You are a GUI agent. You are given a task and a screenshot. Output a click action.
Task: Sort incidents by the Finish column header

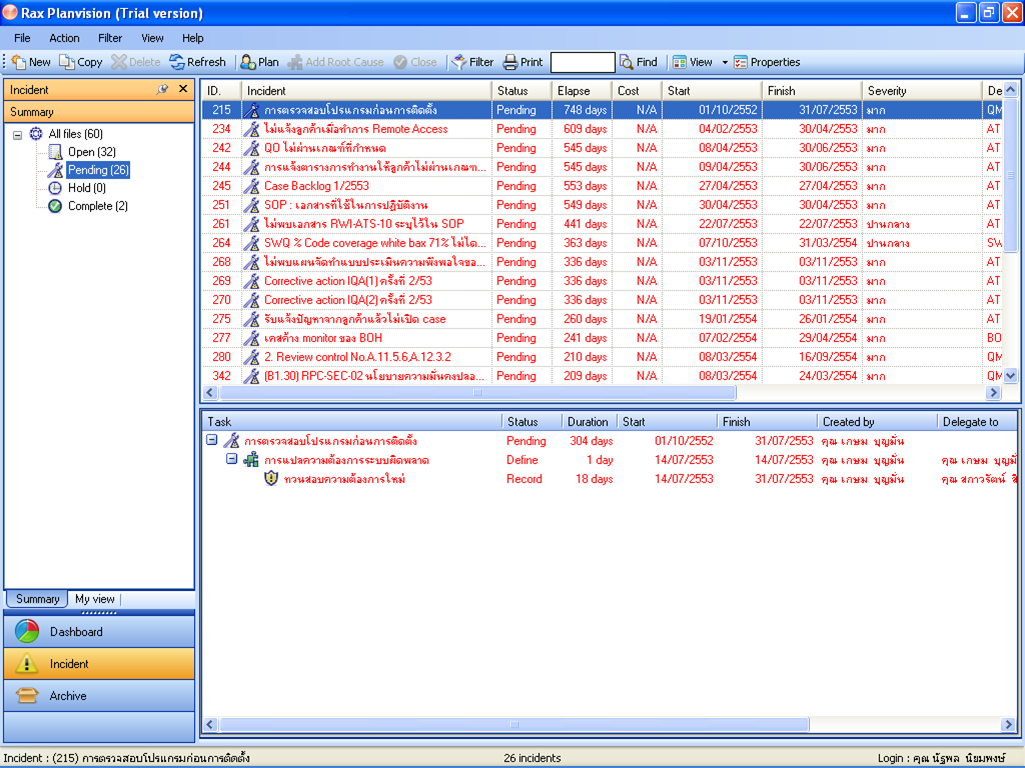[x=811, y=91]
